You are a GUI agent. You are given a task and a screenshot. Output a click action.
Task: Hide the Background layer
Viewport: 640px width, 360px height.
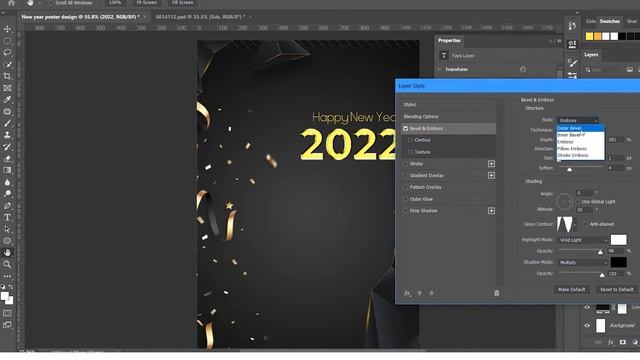click(x=587, y=325)
